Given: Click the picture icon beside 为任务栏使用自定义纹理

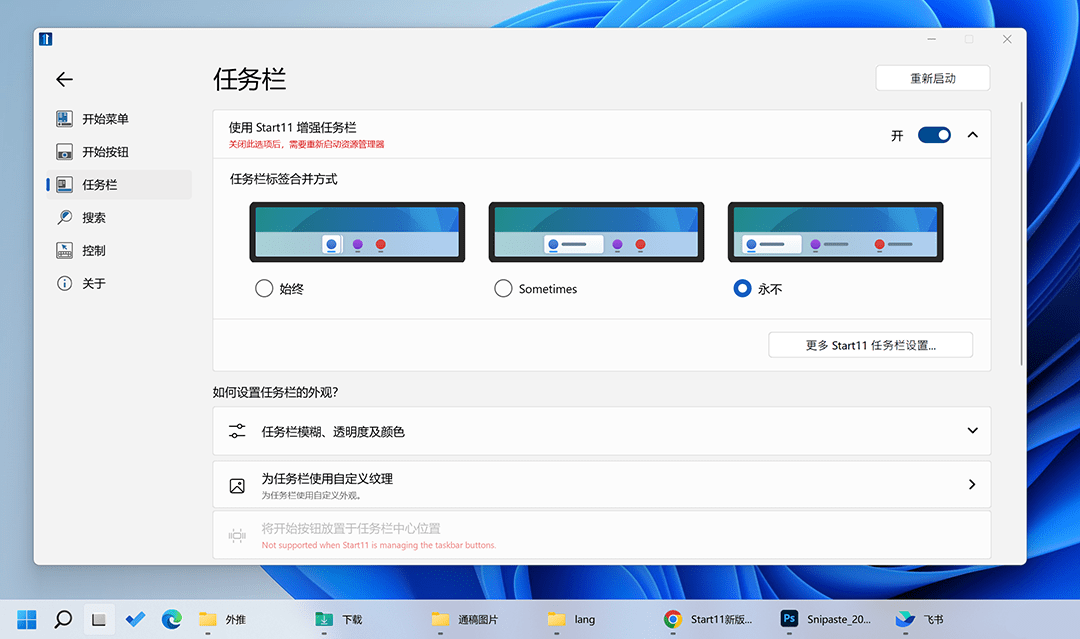Looking at the screenshot, I should 237,485.
